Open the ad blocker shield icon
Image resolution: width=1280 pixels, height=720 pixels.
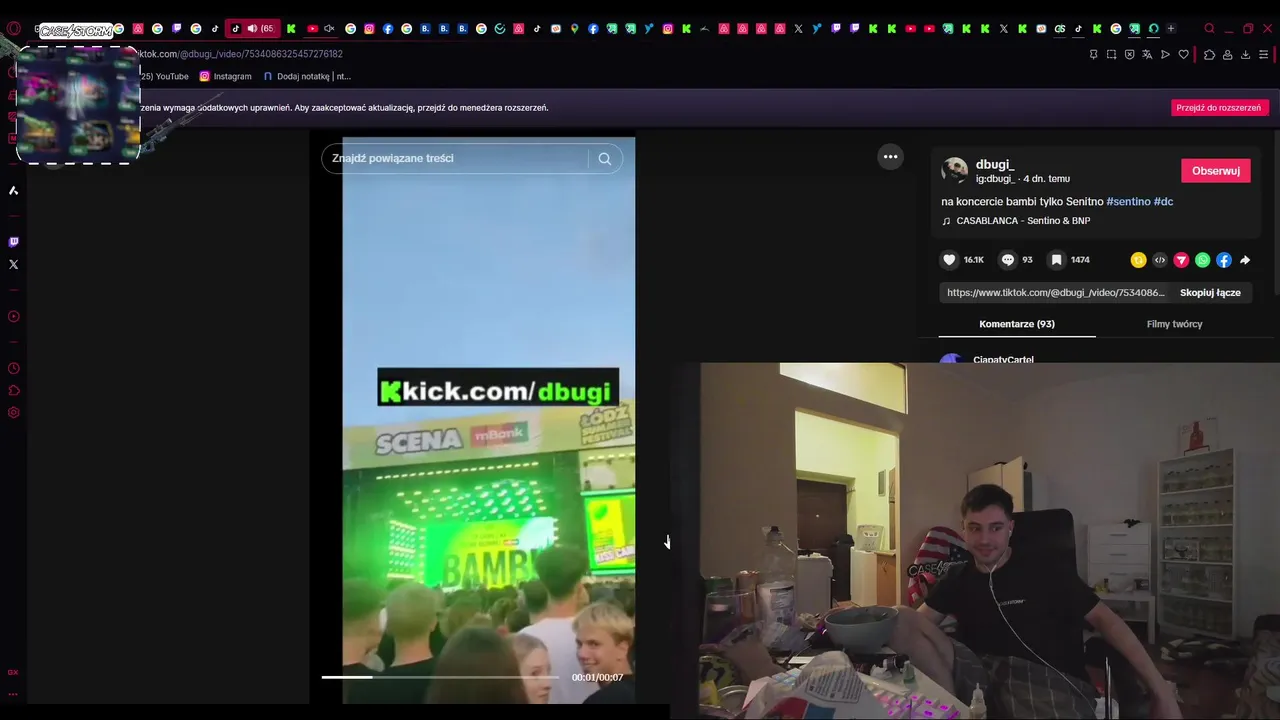click(1130, 54)
